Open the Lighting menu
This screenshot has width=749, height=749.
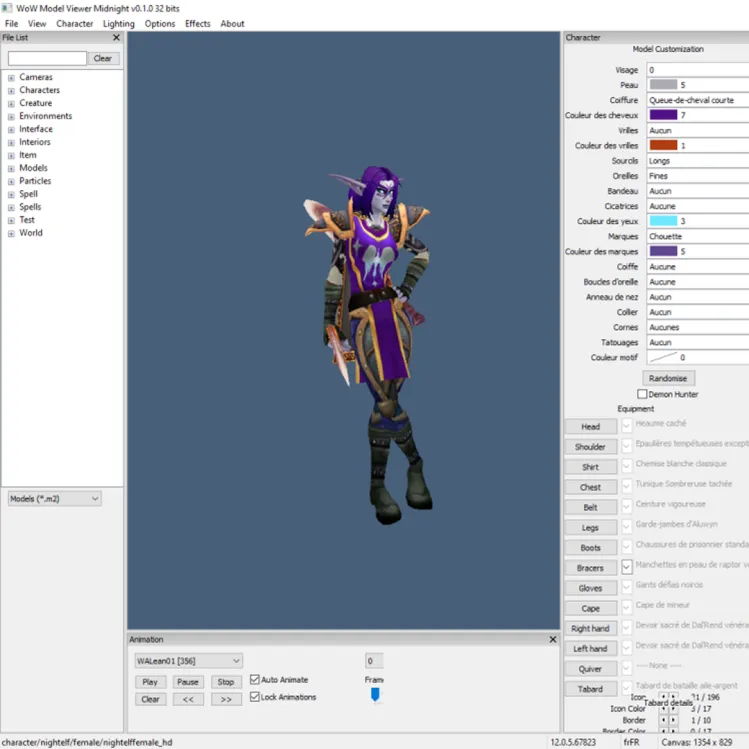(x=118, y=23)
